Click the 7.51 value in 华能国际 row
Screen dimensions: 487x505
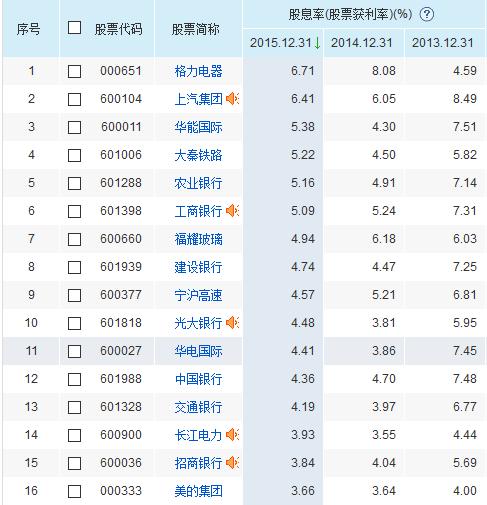pyautogui.click(x=465, y=127)
